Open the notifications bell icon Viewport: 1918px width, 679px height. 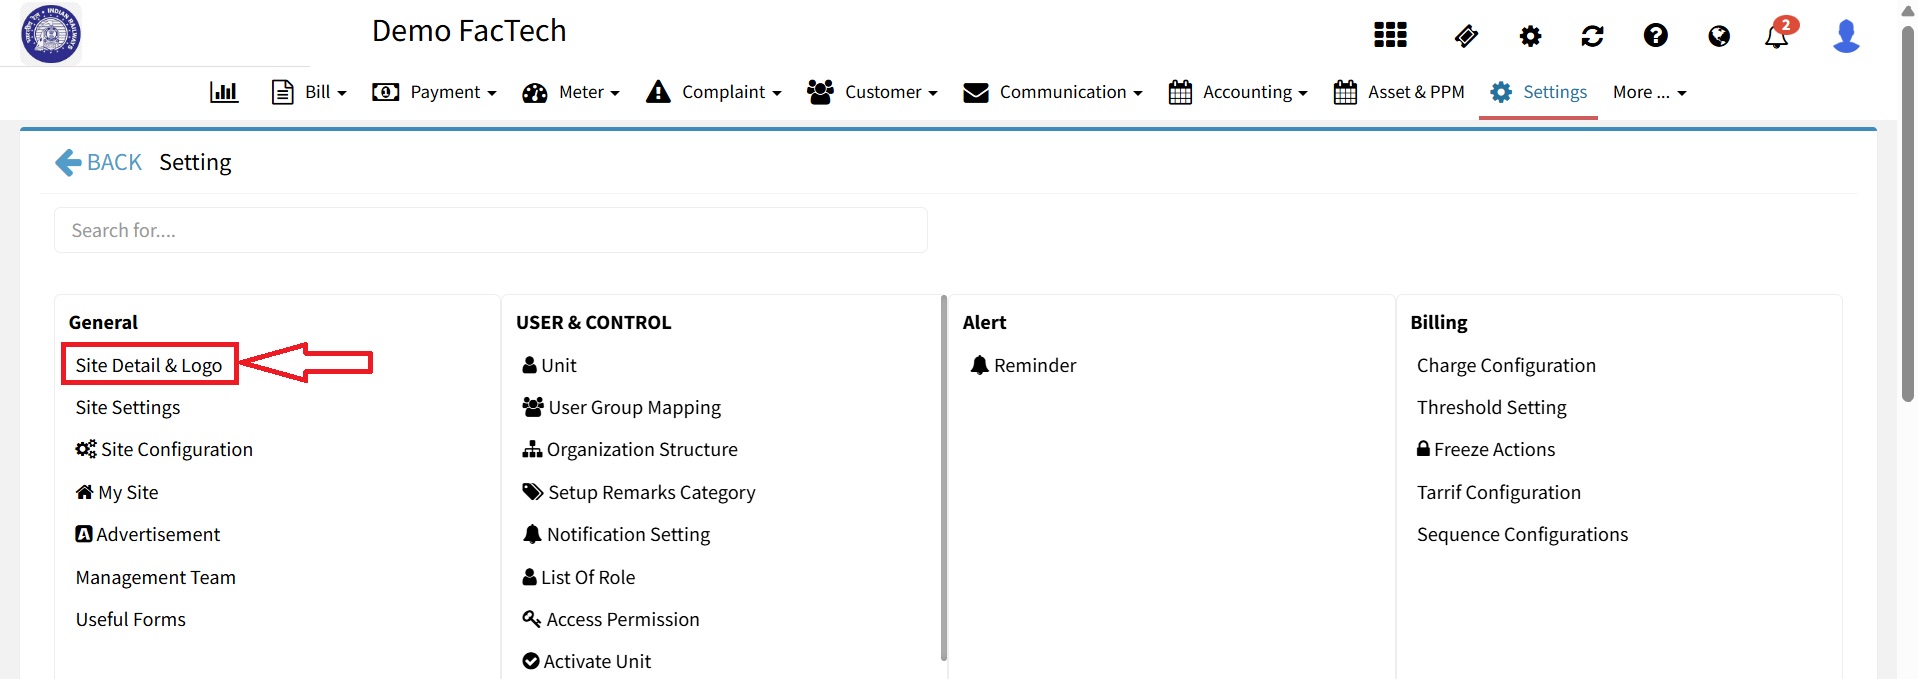click(1776, 37)
